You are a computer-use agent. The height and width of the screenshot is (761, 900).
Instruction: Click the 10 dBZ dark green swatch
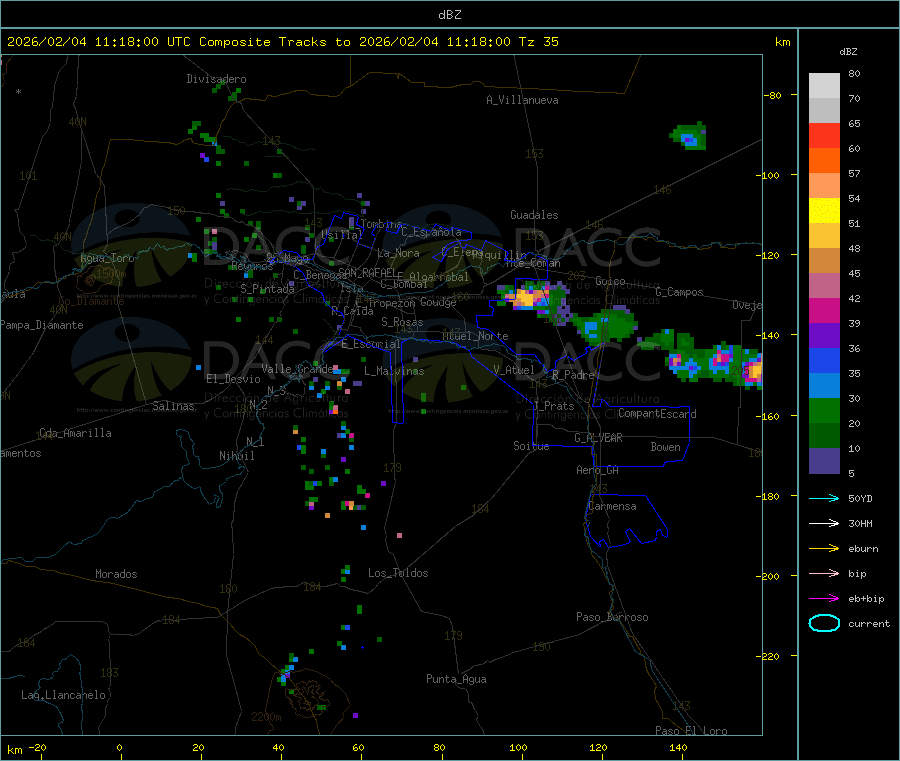coord(824,435)
